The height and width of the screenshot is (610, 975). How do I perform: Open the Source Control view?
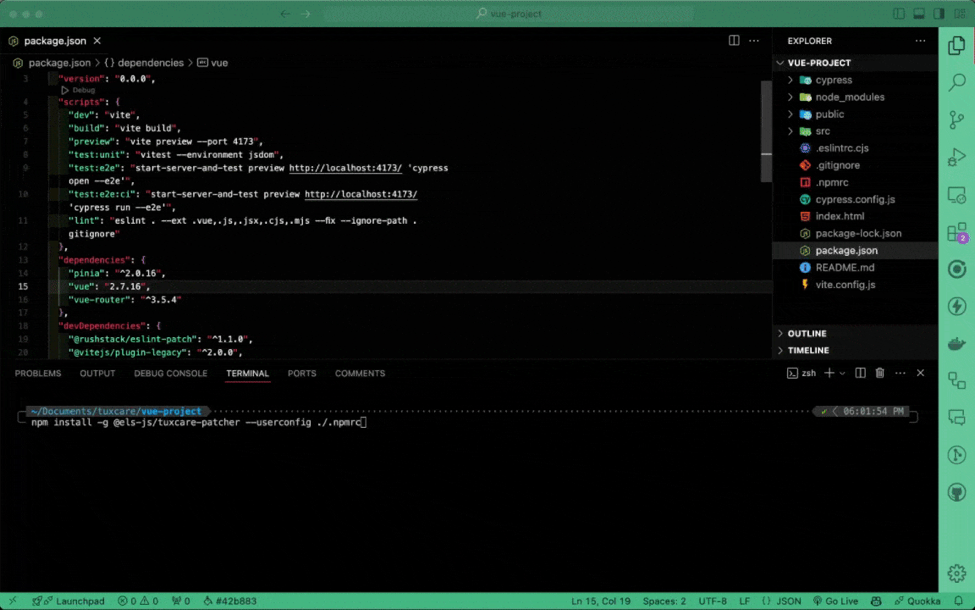pos(957,119)
